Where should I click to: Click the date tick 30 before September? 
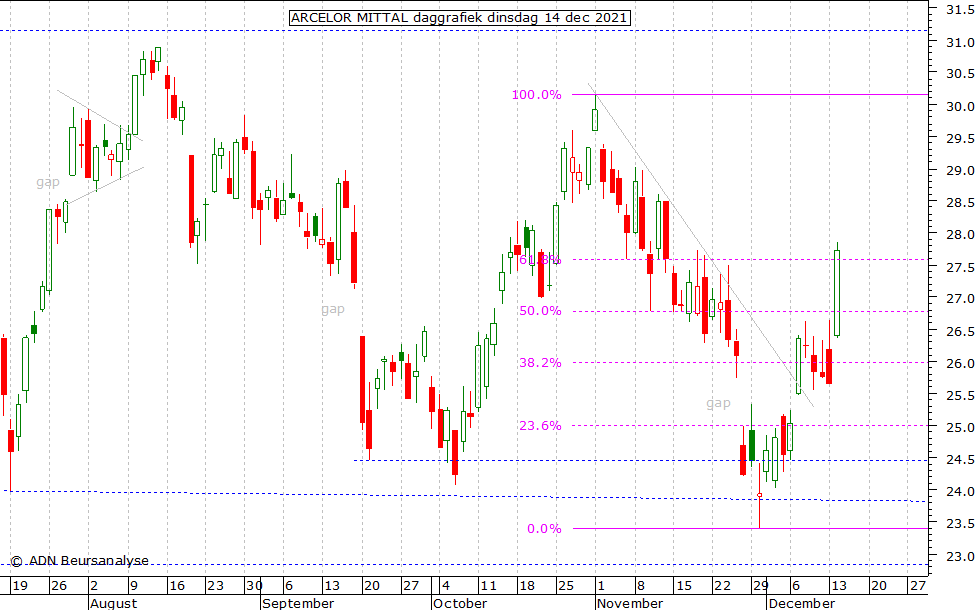click(x=254, y=586)
